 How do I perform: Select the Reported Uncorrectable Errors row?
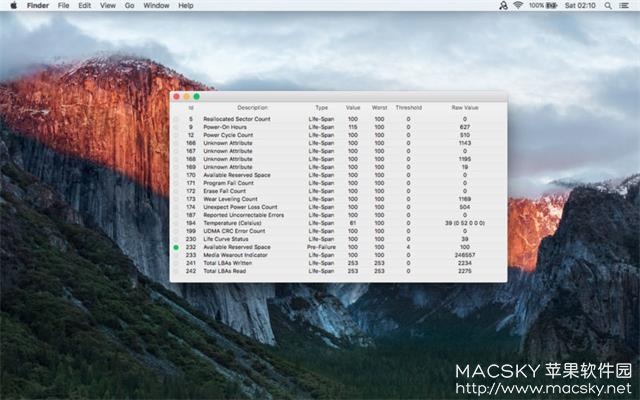[338, 215]
